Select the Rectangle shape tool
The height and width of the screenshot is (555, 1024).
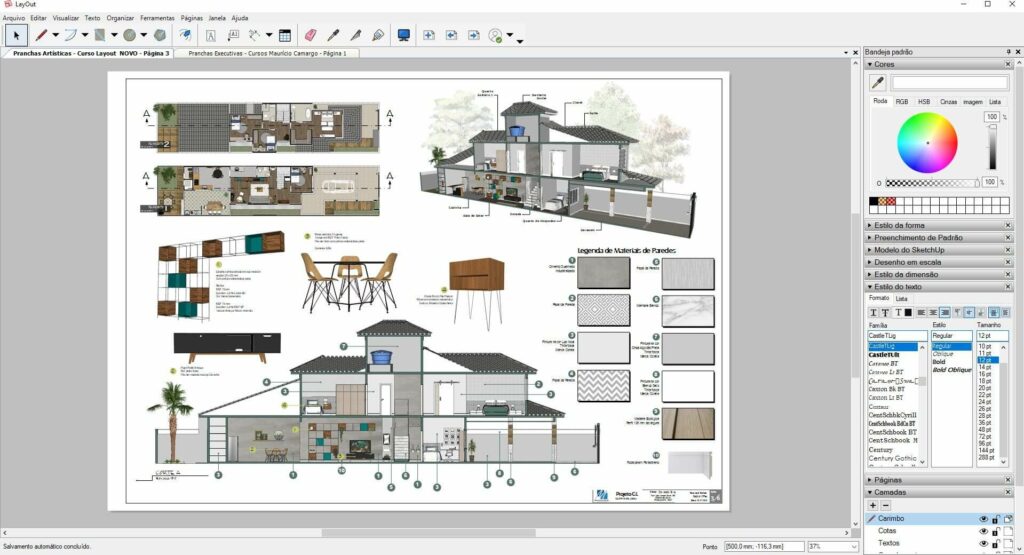100,35
